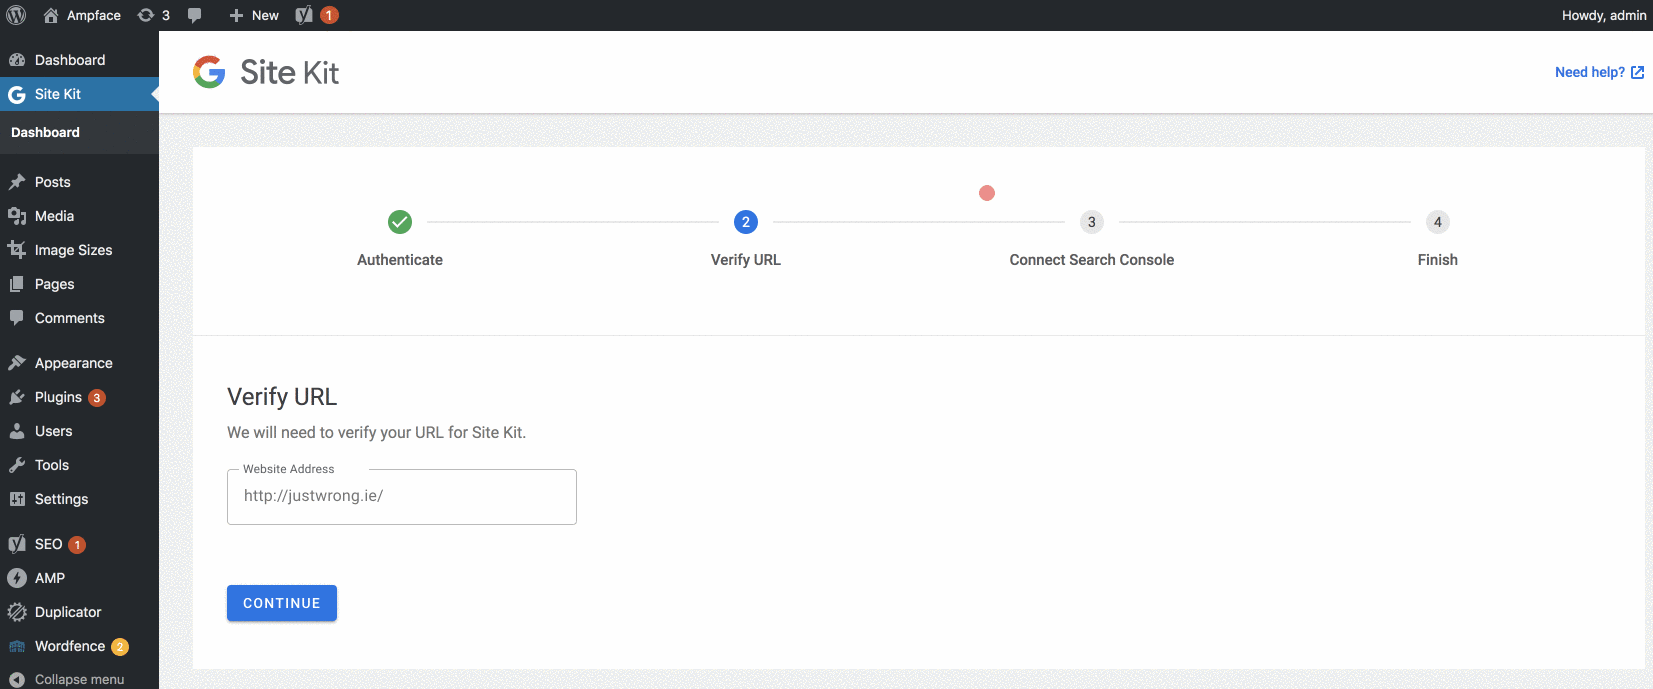Click the Comments bubble icon in sidebar
Viewport: 1653px width, 689px height.
pos(17,318)
